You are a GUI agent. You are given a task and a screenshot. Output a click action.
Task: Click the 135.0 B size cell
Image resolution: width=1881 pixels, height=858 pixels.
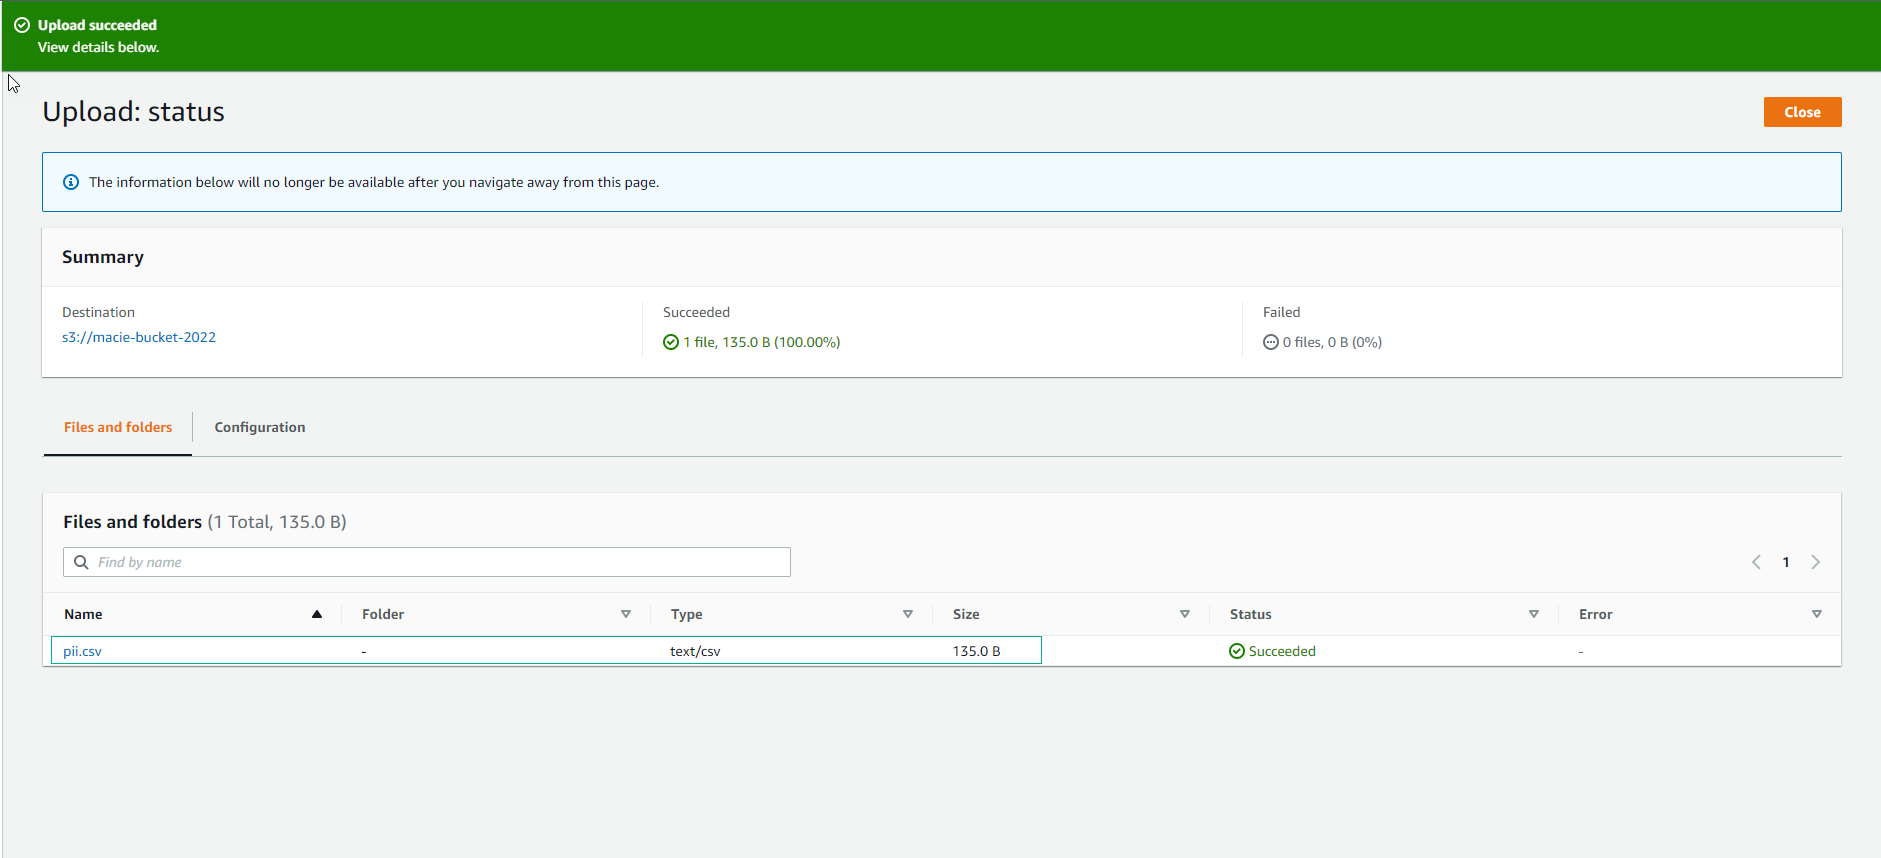pos(976,651)
